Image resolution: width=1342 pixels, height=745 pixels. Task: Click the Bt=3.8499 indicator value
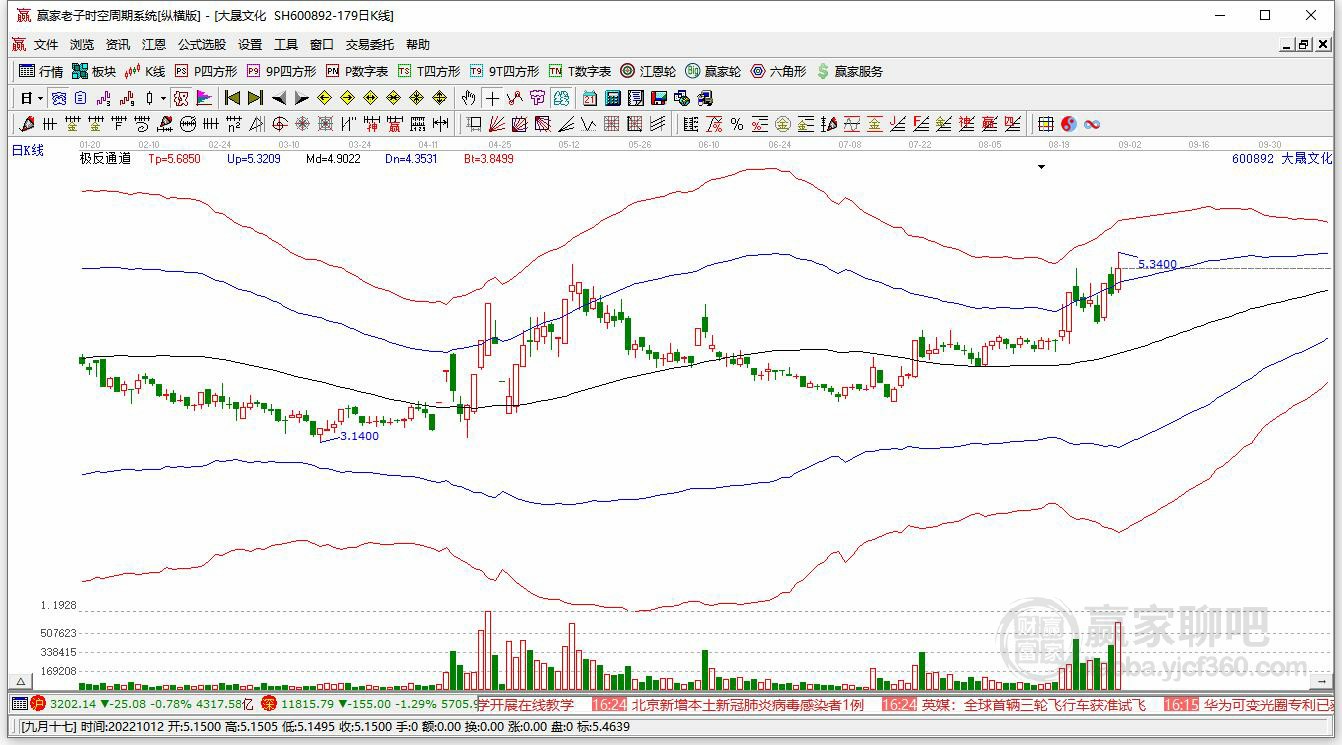489,158
